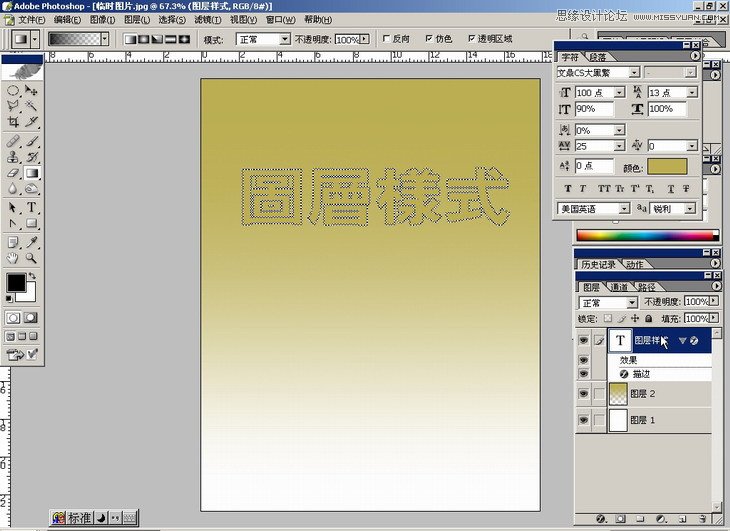Viewport: 730px width, 531px height.
Task: Toggle the 透明区域 (transparency) checkbox
Action: click(x=472, y=39)
